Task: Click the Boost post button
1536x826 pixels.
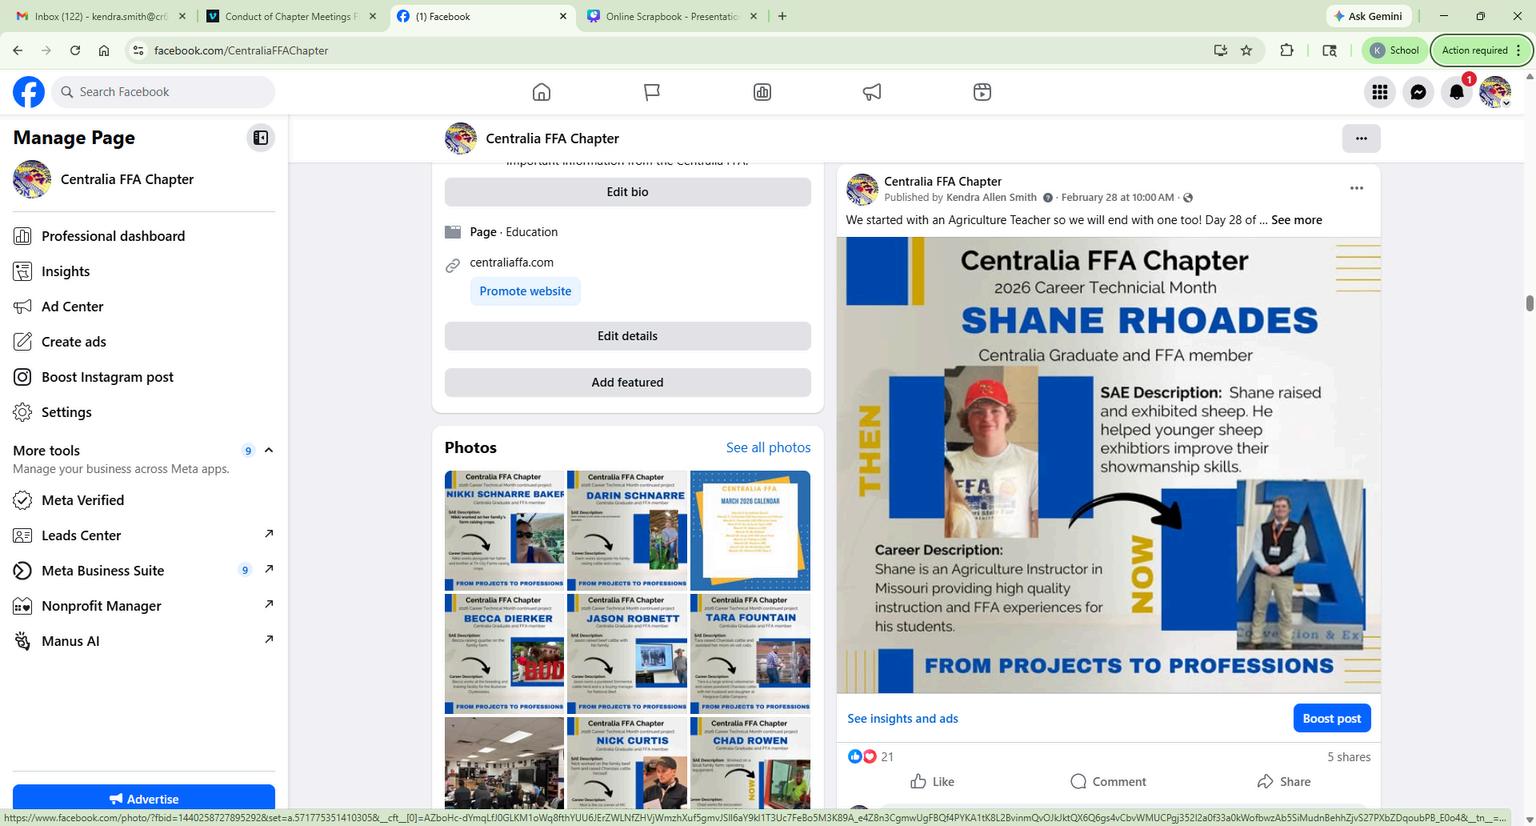Action: click(x=1331, y=718)
